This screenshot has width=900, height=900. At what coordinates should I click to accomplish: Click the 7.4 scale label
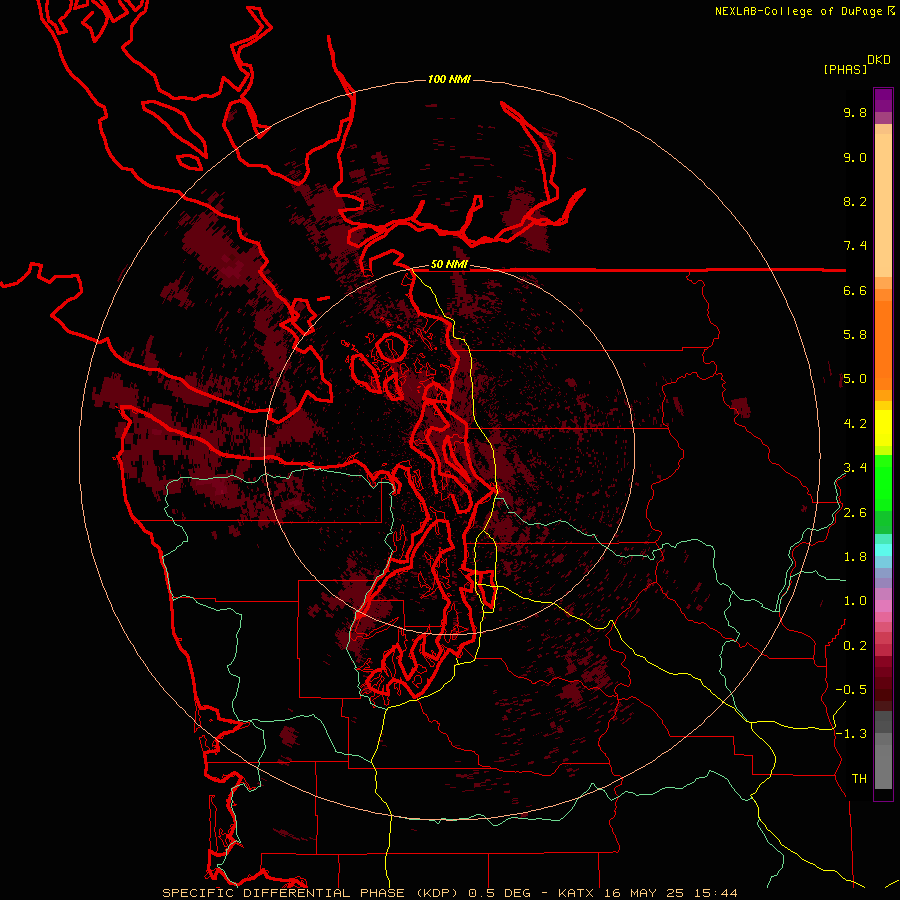tap(855, 246)
